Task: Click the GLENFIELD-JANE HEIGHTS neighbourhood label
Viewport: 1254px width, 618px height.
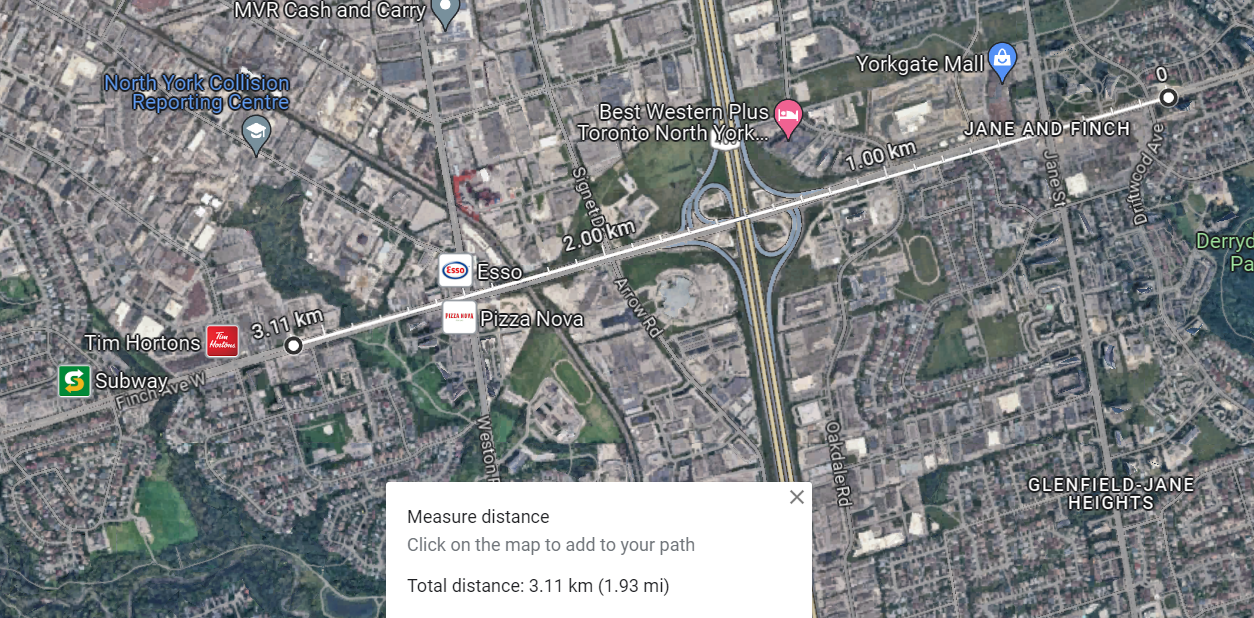Action: 1111,494
